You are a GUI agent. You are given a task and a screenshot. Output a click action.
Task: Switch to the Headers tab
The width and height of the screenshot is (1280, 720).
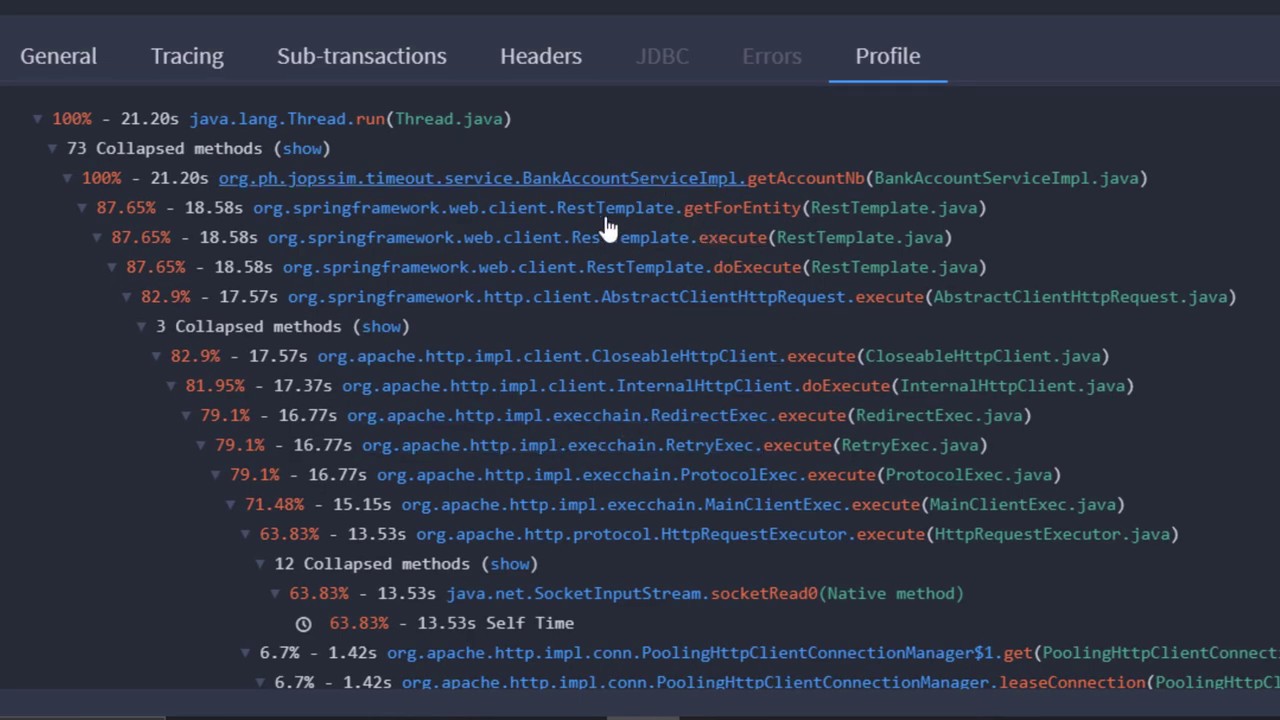541,56
